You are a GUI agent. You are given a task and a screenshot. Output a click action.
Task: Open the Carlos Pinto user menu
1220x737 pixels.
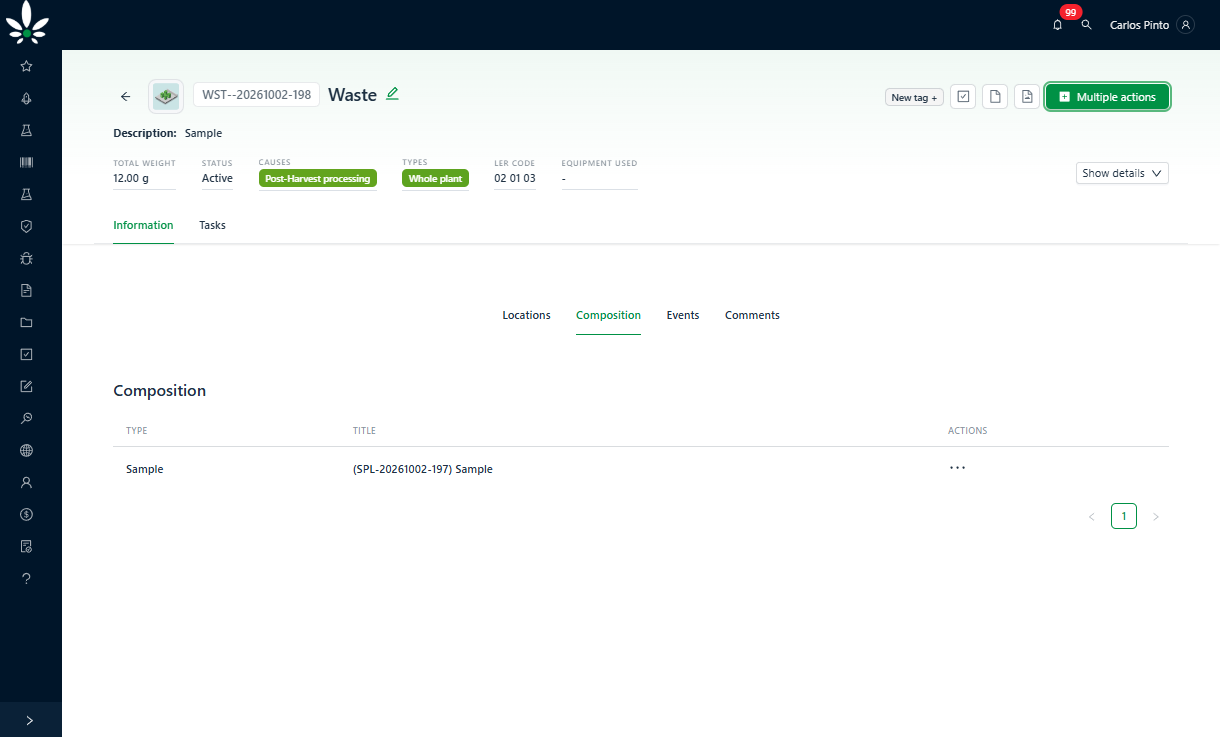point(1152,25)
